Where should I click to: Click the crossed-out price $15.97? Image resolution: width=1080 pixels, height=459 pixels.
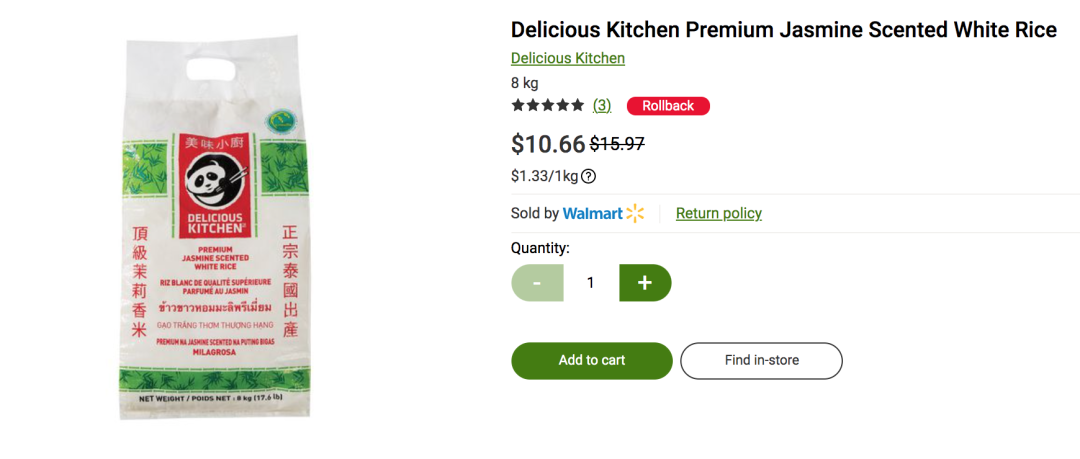click(617, 143)
